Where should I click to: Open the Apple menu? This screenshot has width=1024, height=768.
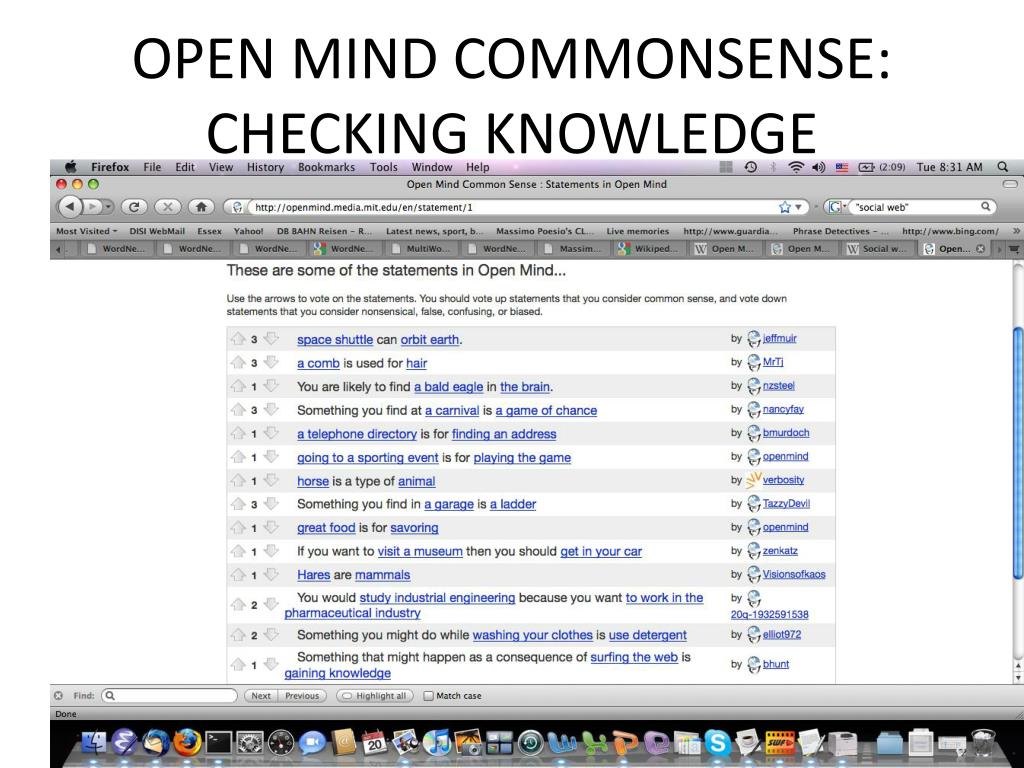[x=71, y=167]
